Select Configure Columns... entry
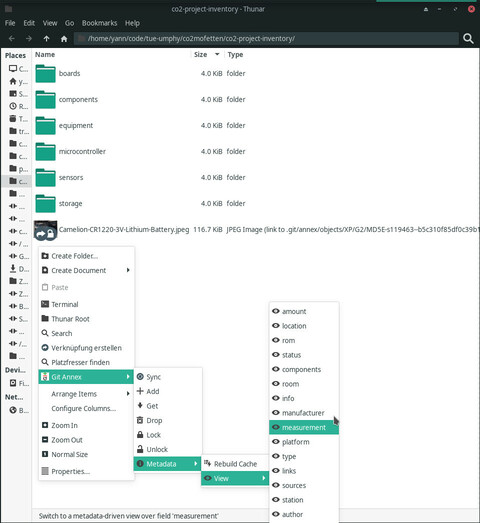The height and width of the screenshot is (523, 480). pos(86,409)
